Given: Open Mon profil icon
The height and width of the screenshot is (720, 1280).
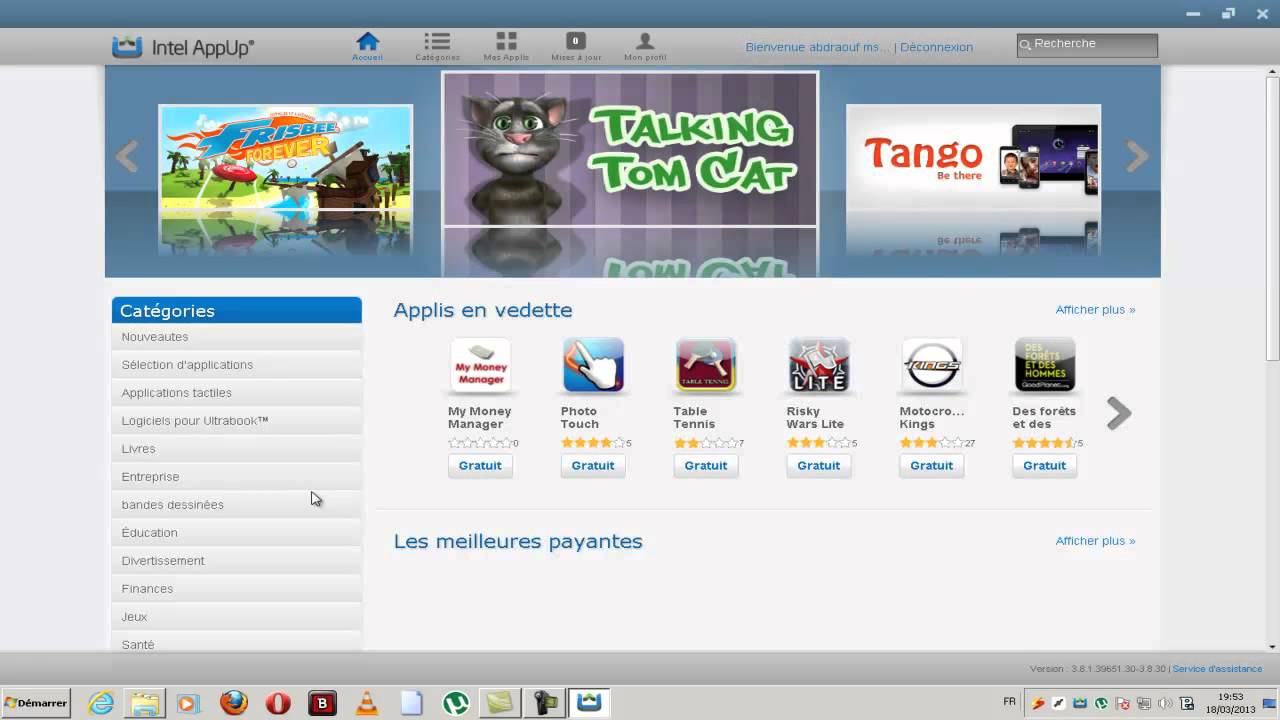Looking at the screenshot, I should 645,41.
